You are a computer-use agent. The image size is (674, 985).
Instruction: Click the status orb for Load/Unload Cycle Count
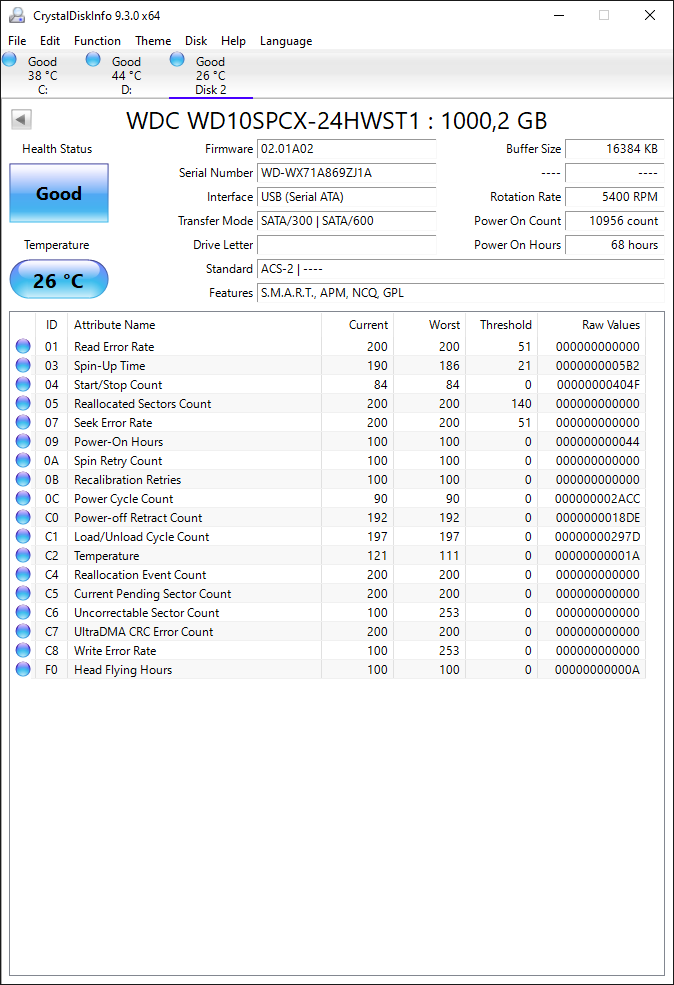point(23,536)
